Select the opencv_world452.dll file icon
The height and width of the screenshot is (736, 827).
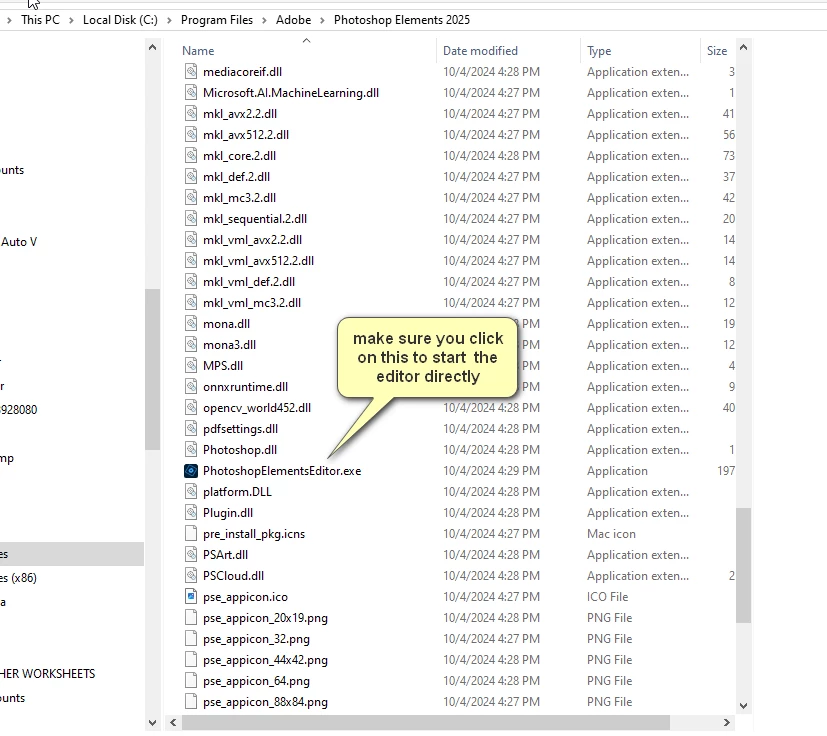[191, 407]
